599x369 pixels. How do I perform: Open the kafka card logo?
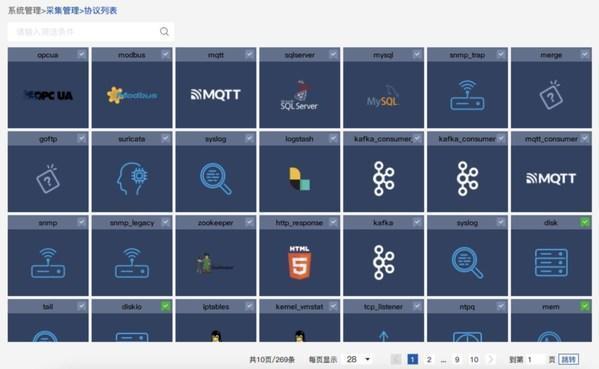point(384,263)
